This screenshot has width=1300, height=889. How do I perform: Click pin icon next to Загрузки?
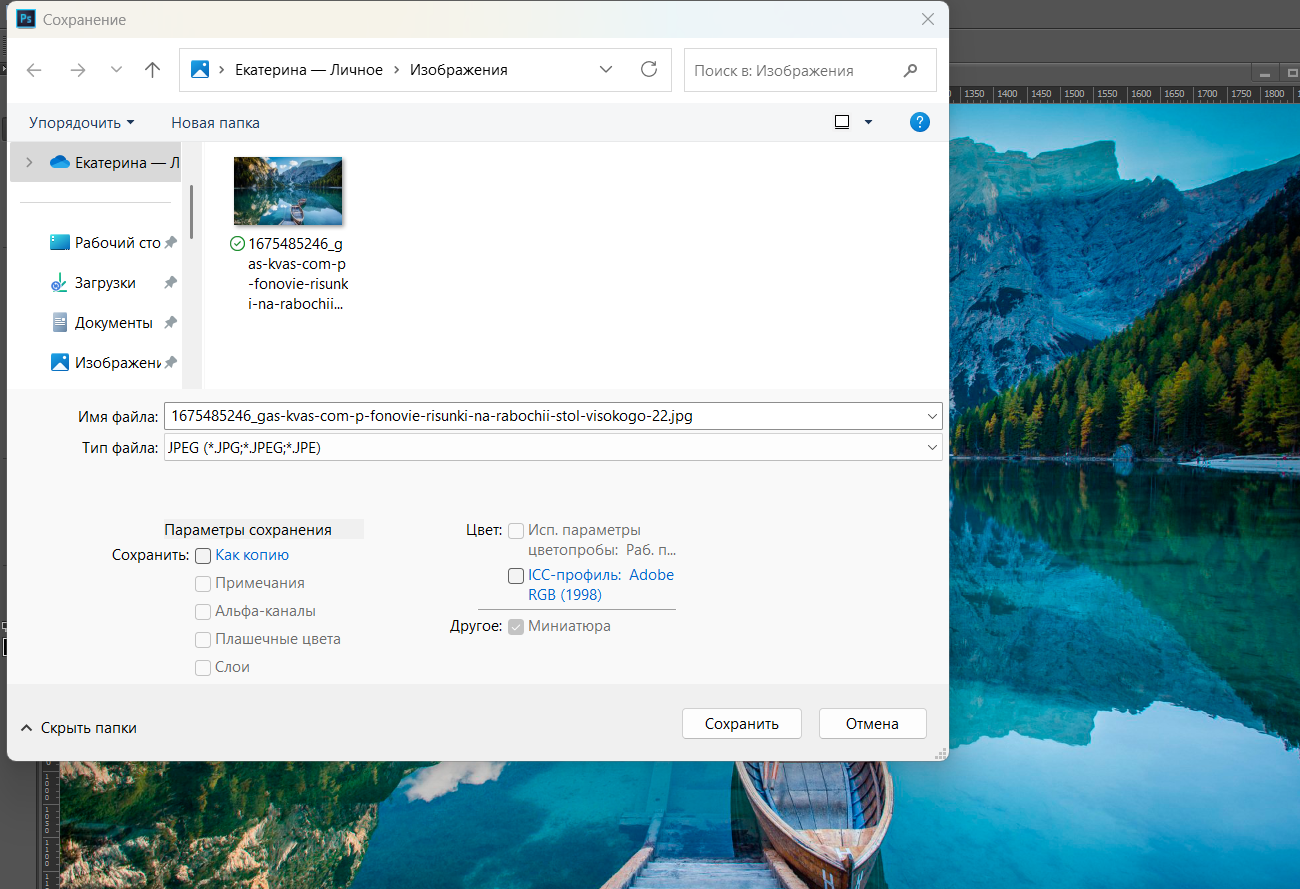(171, 283)
